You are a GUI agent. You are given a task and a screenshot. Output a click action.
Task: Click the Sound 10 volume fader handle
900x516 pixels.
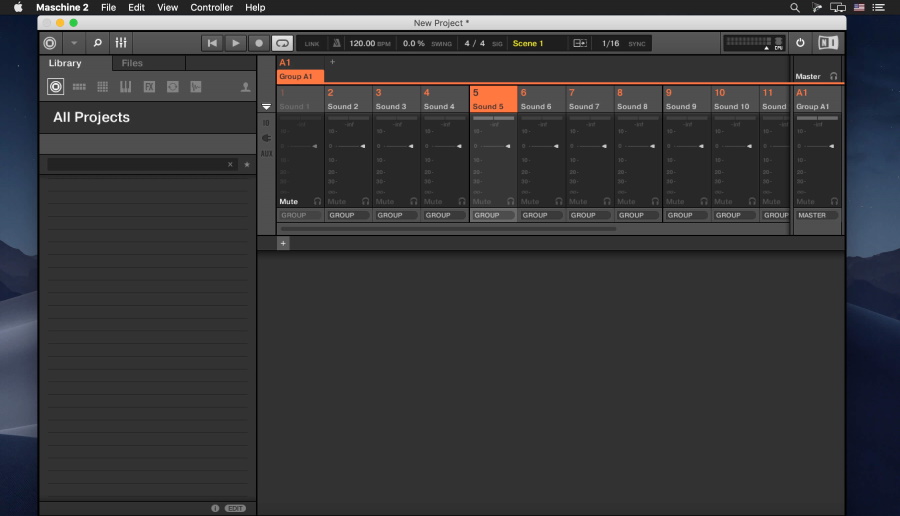click(749, 146)
